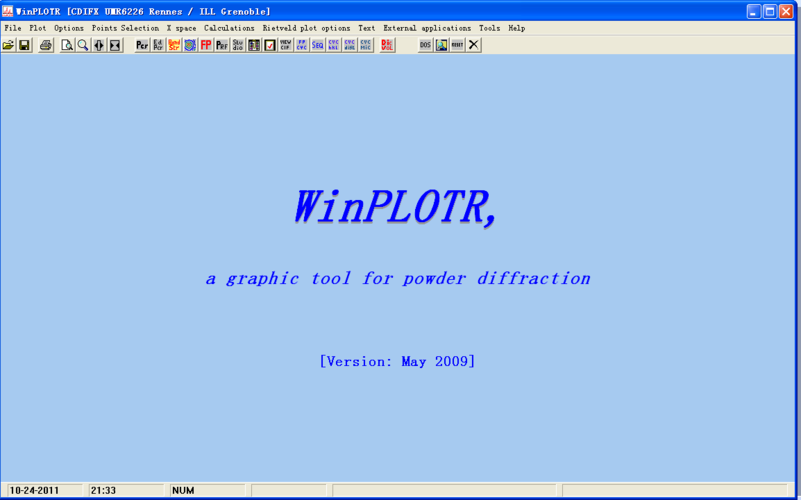Screen dimensions: 801x500
Task: Click the CYC hkl icon
Action: click(334, 45)
